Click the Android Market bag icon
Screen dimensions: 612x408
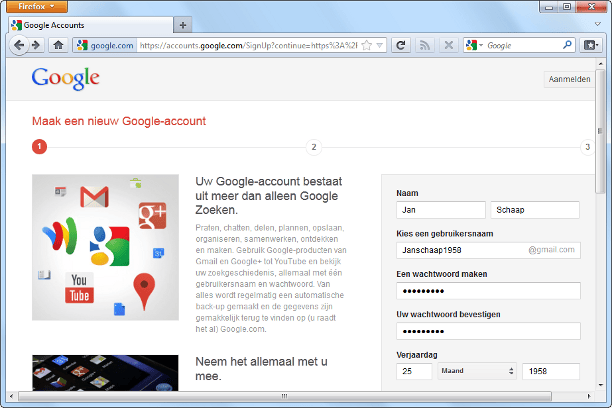[x=136, y=183]
